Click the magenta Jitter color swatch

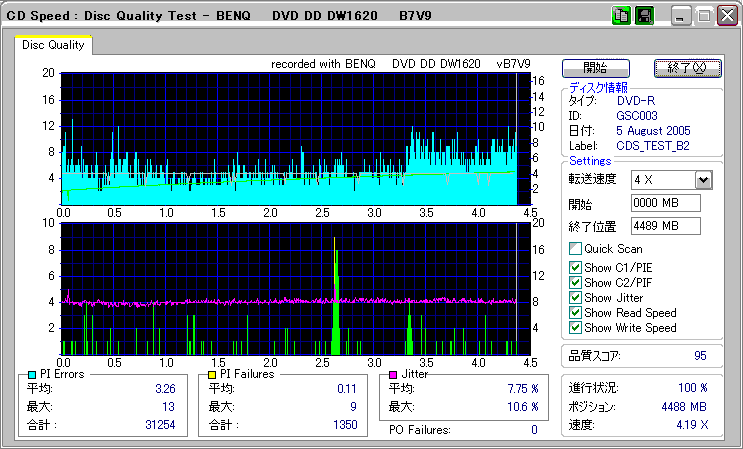(393, 375)
